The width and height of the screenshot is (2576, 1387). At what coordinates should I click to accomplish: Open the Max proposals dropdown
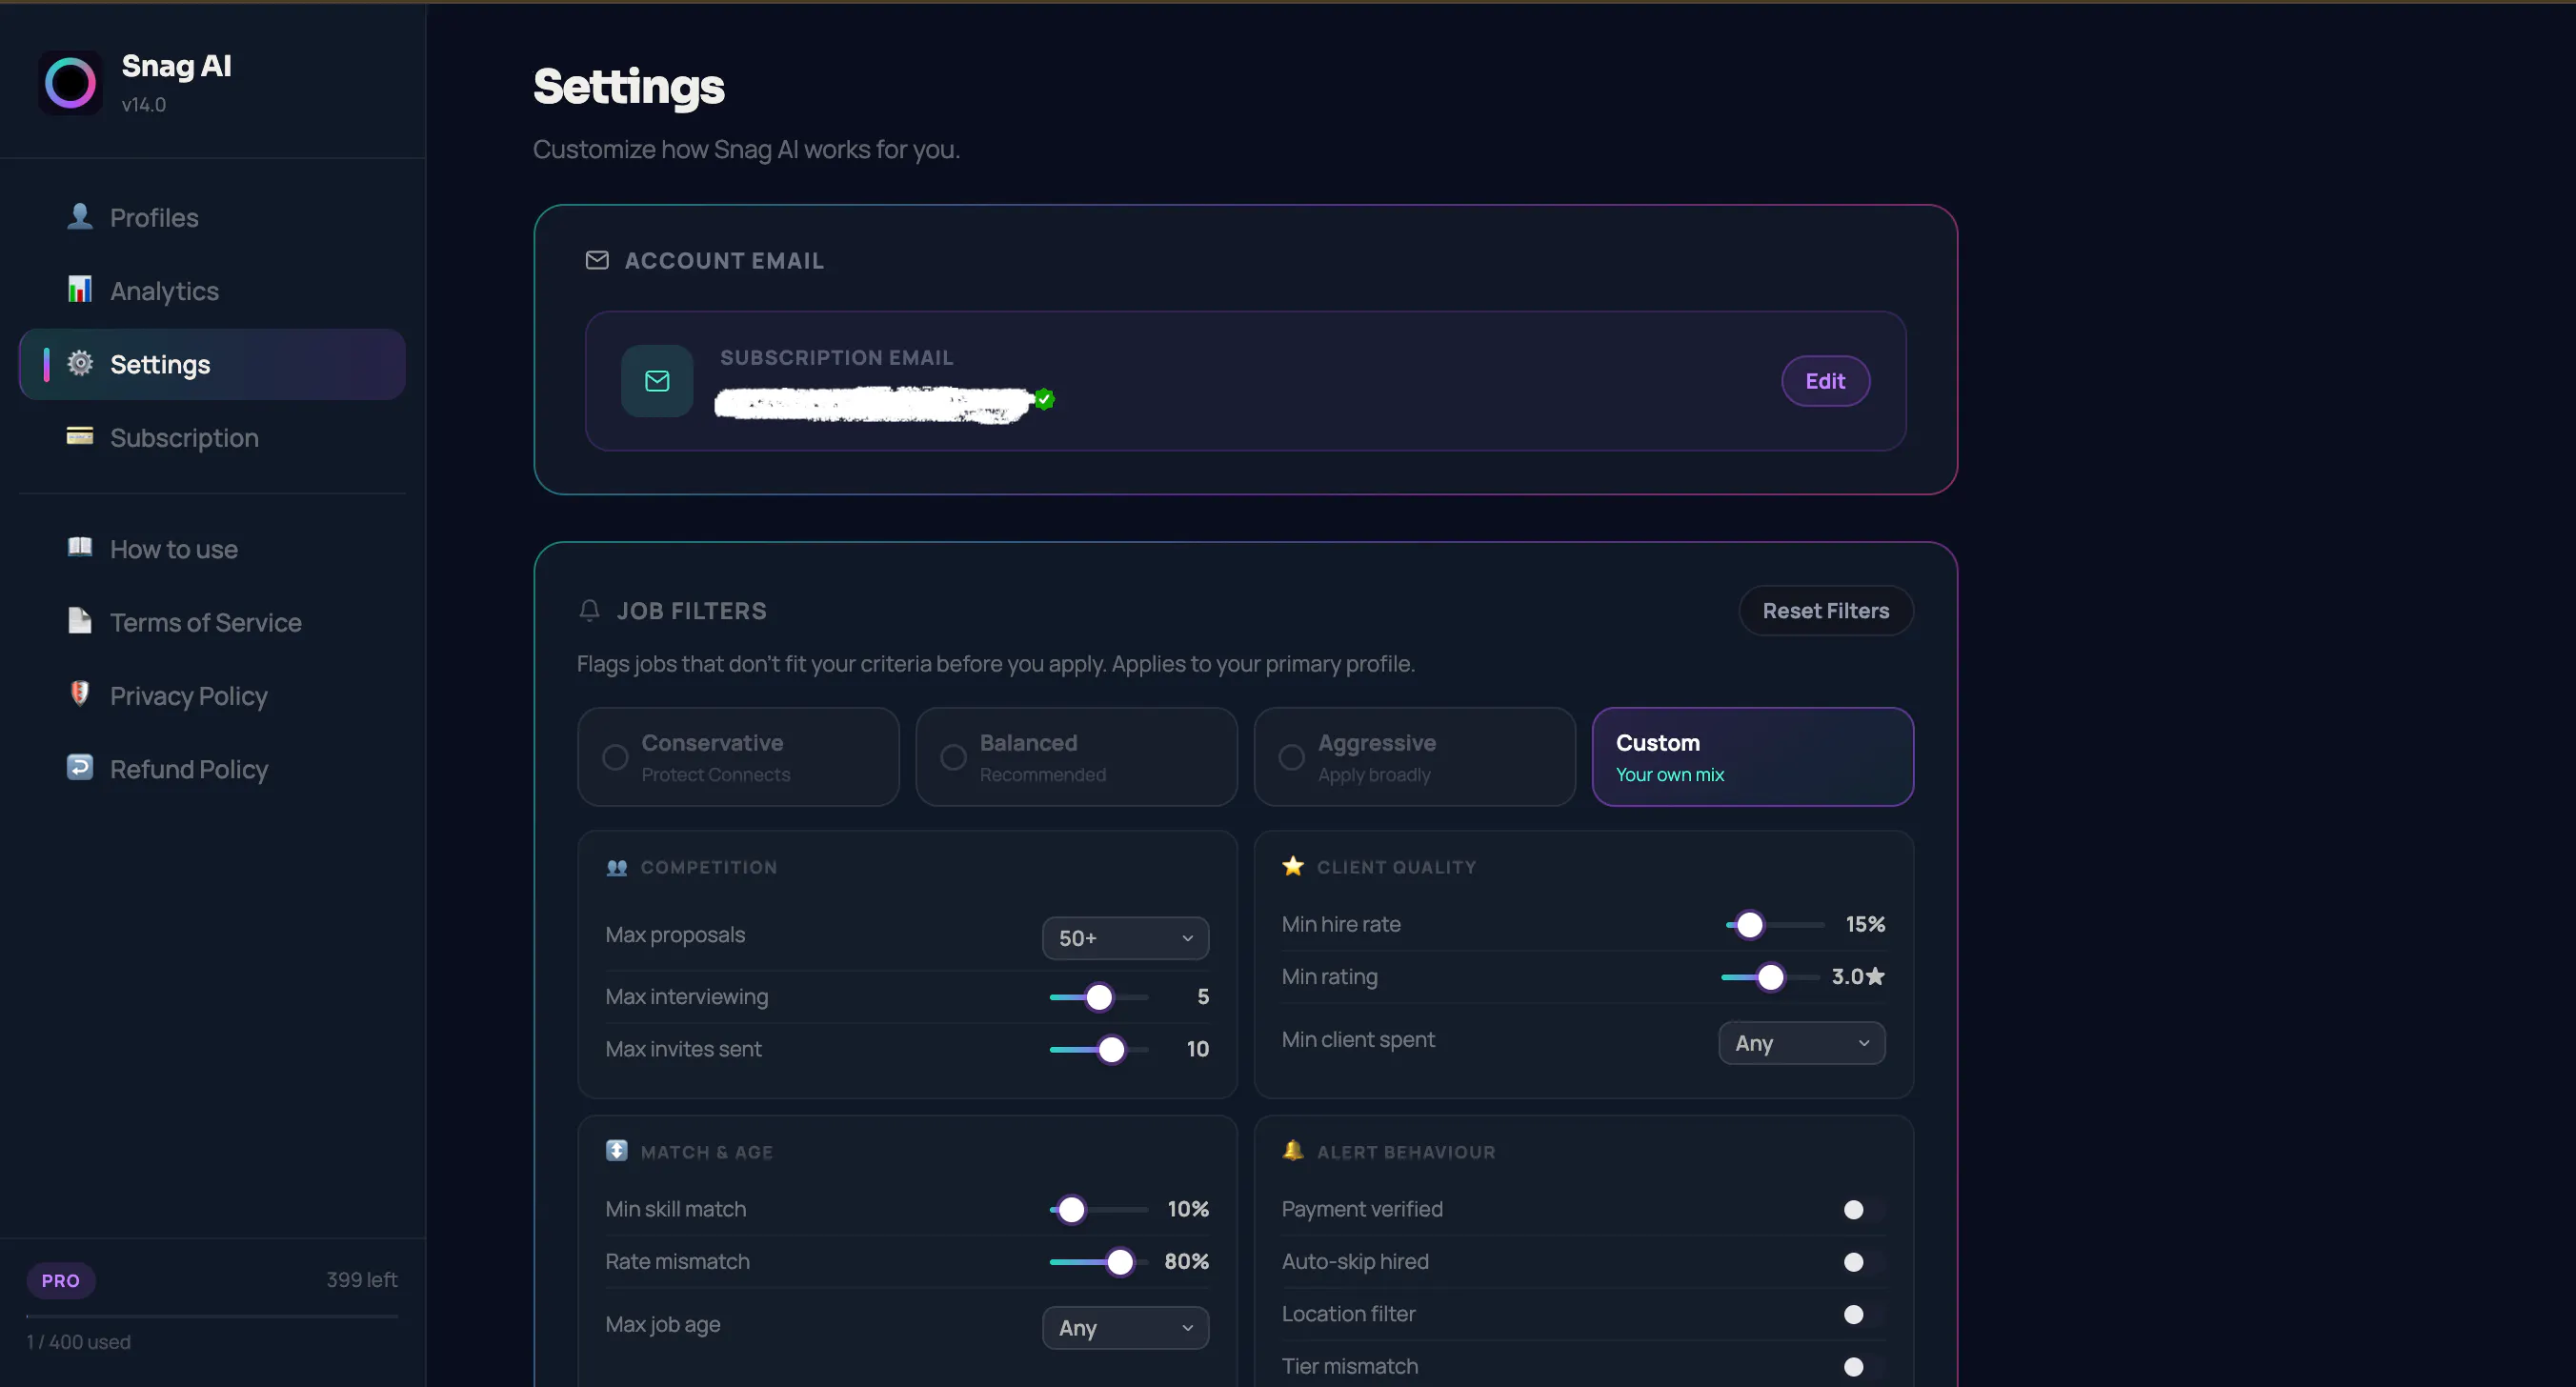pyautogui.click(x=1125, y=938)
